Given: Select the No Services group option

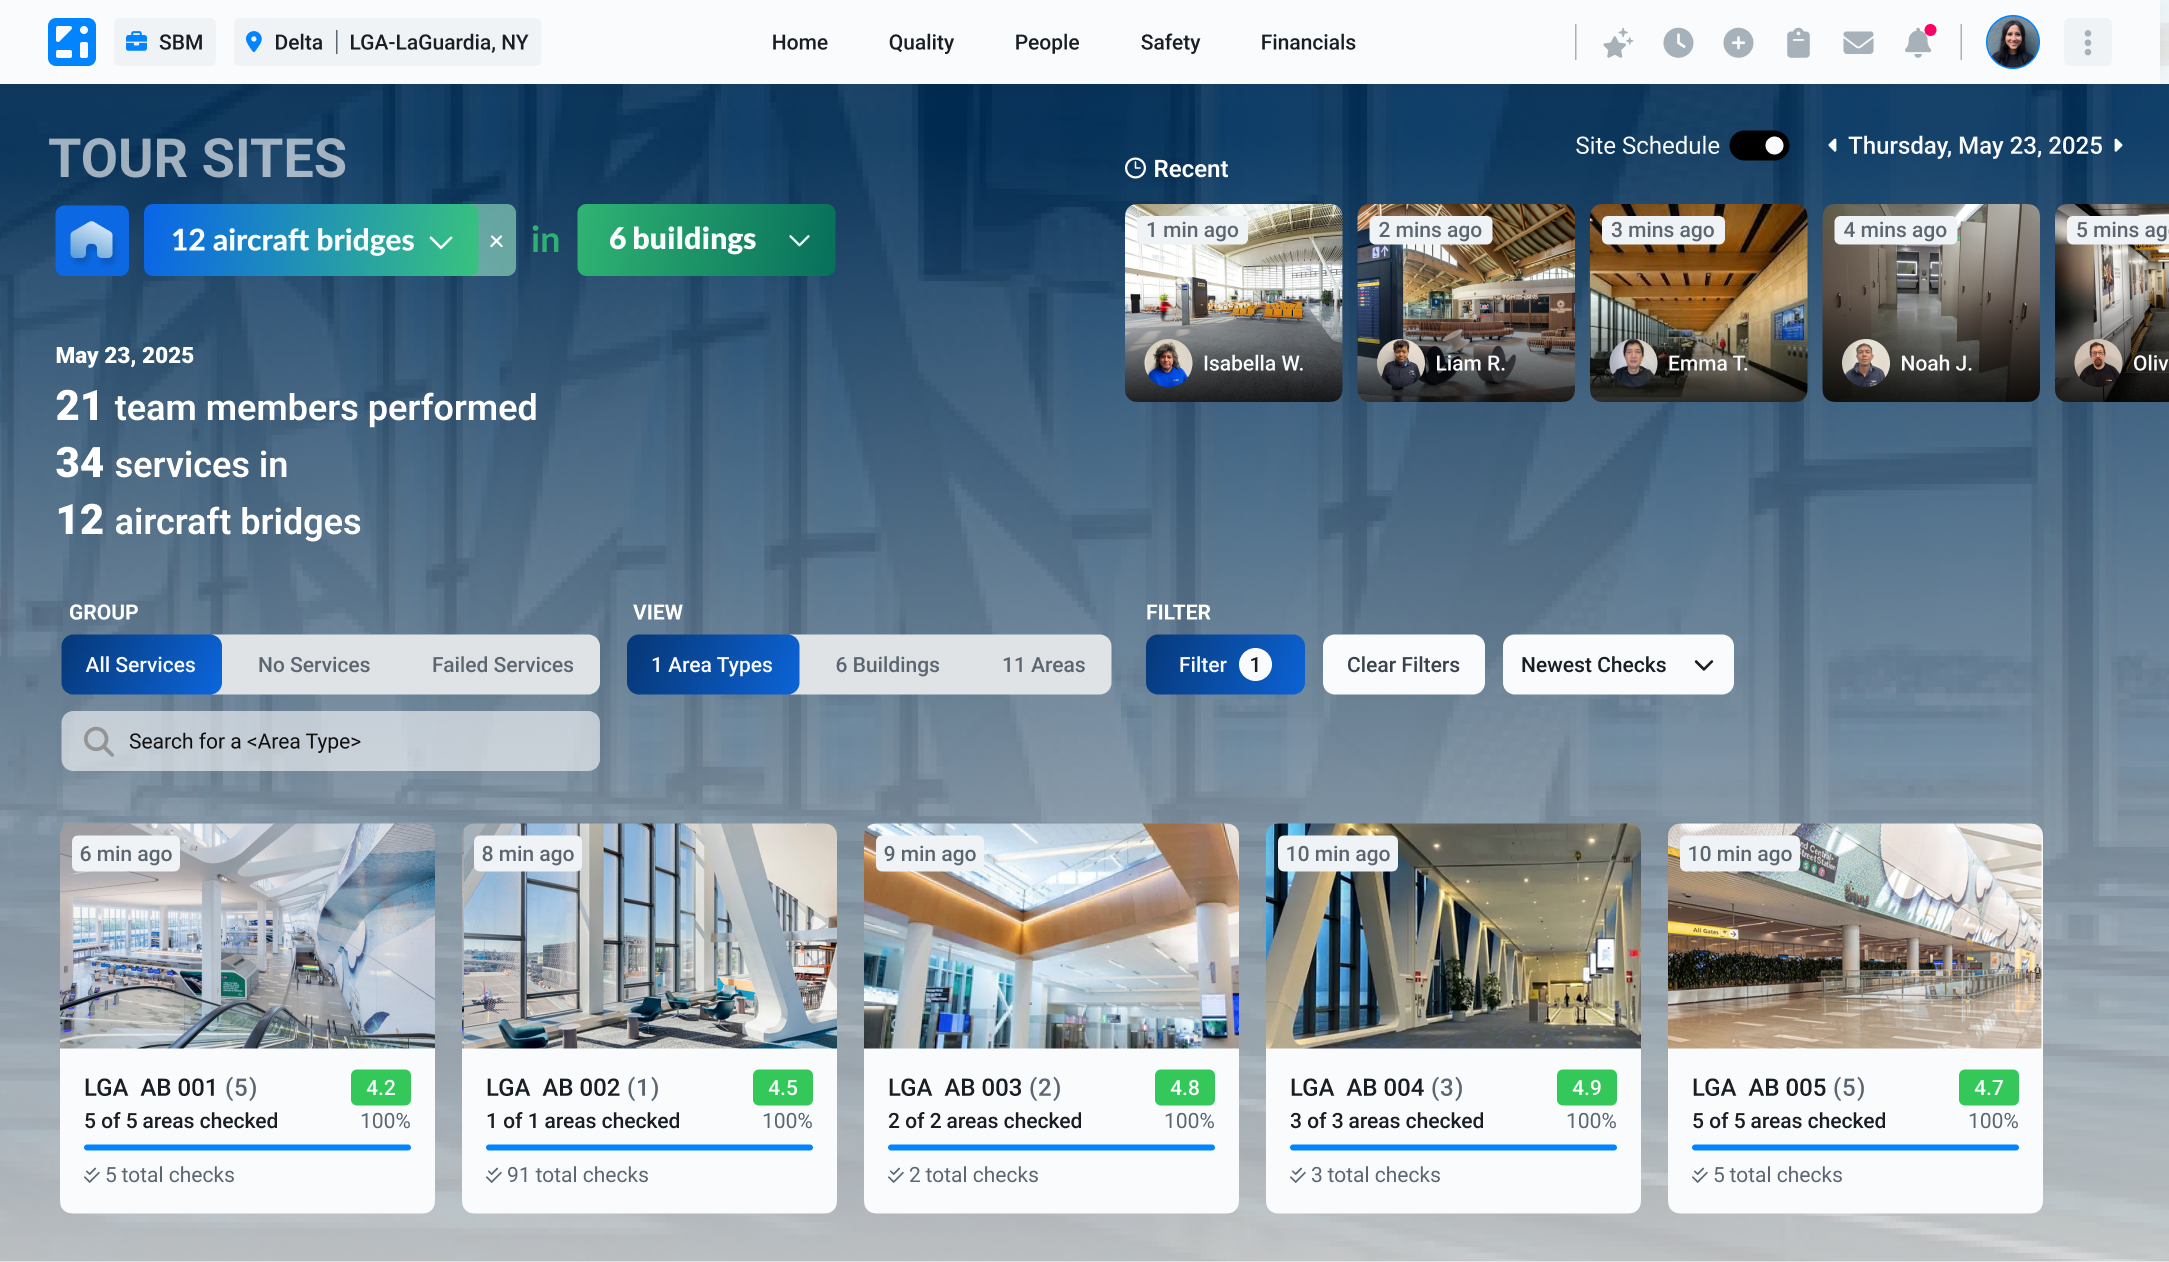Looking at the screenshot, I should click(x=313, y=665).
